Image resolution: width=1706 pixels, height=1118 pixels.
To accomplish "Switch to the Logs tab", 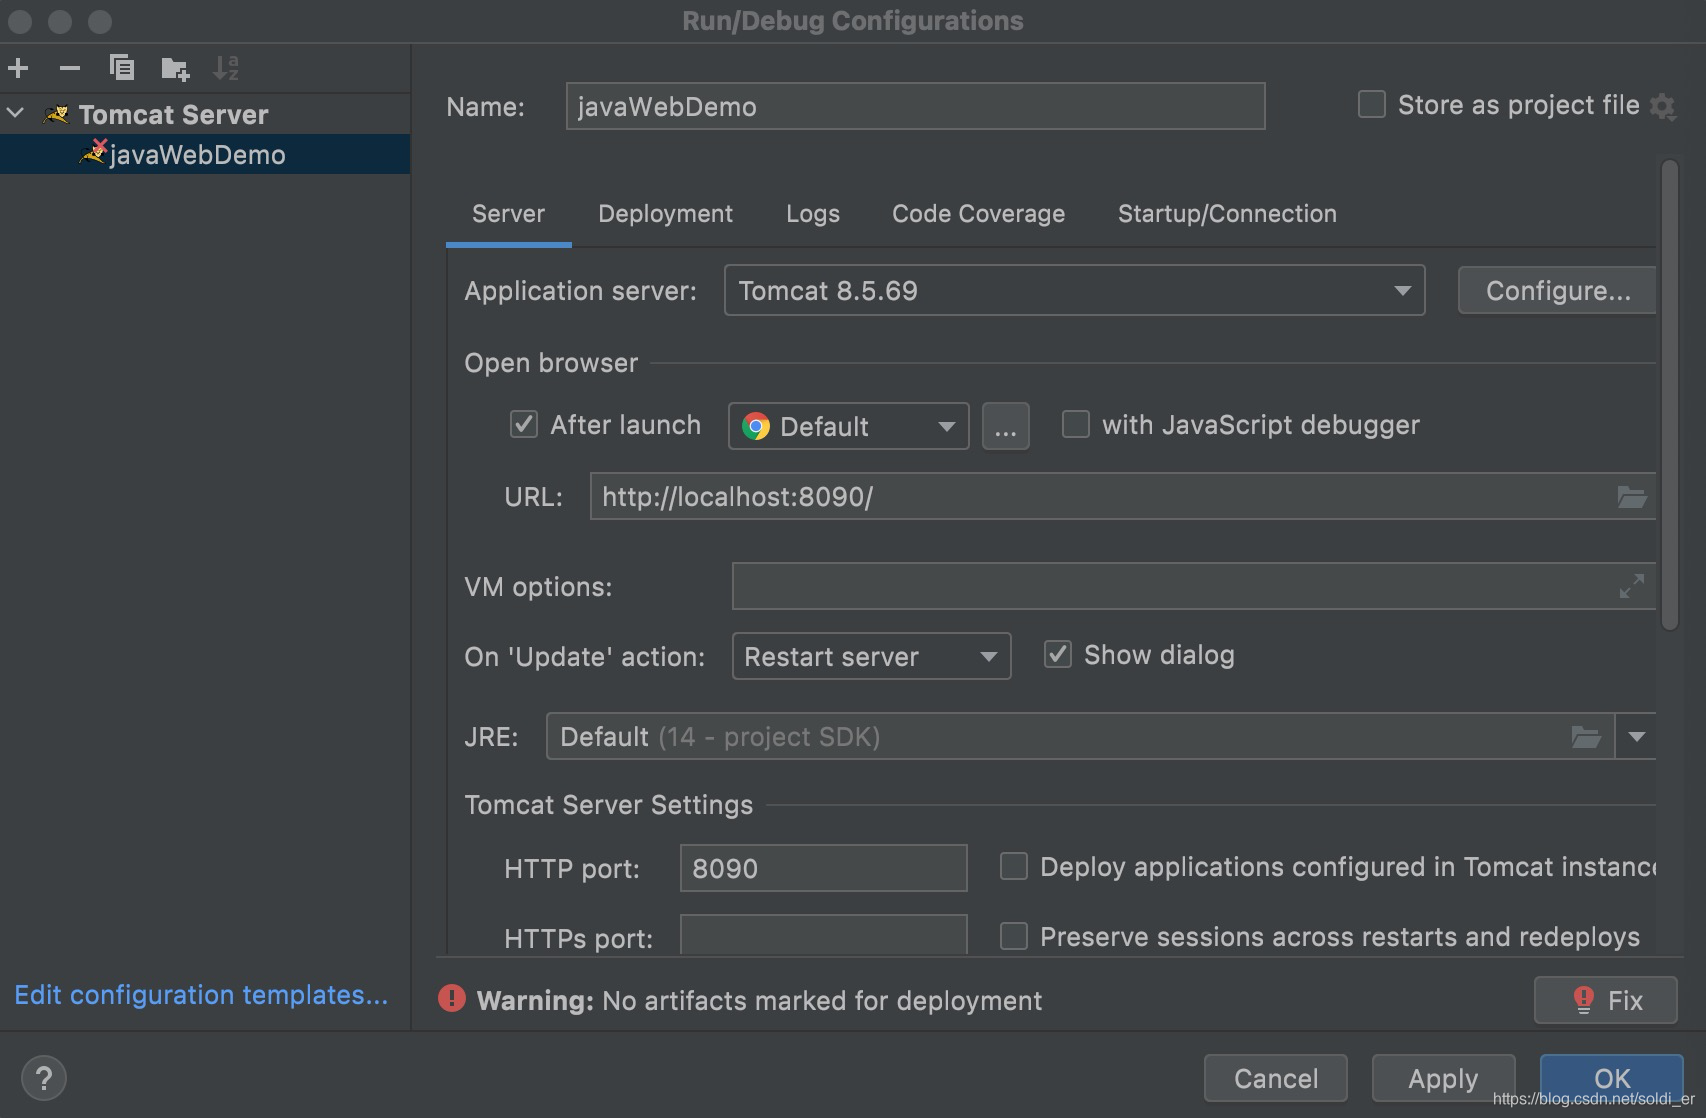I will (812, 214).
